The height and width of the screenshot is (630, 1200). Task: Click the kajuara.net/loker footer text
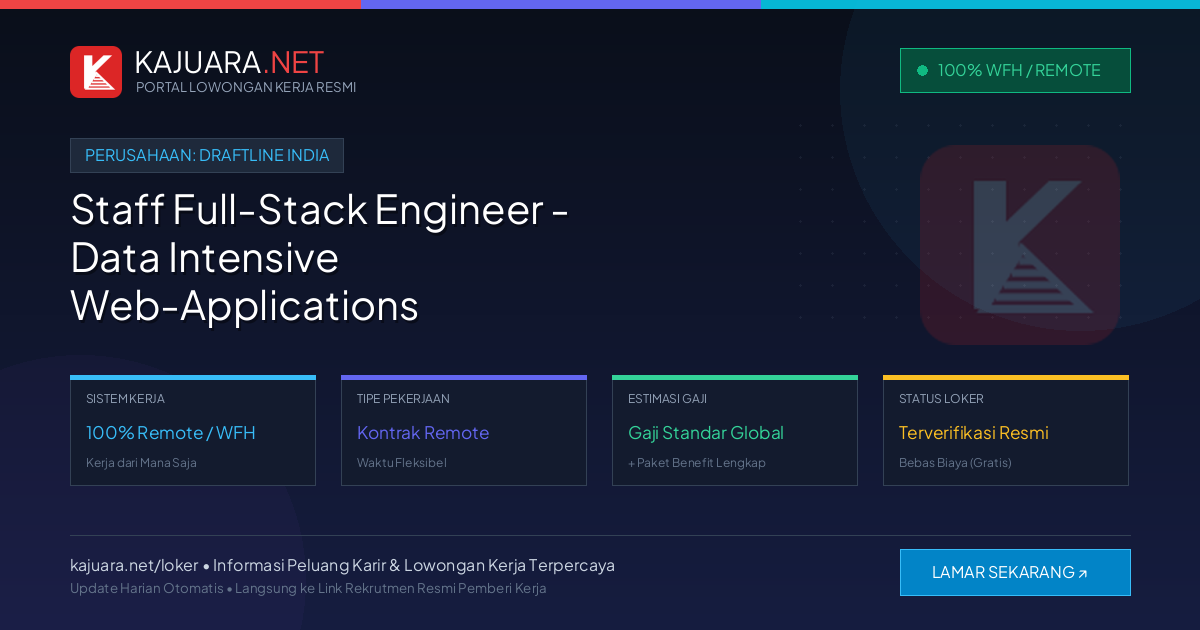[134, 565]
